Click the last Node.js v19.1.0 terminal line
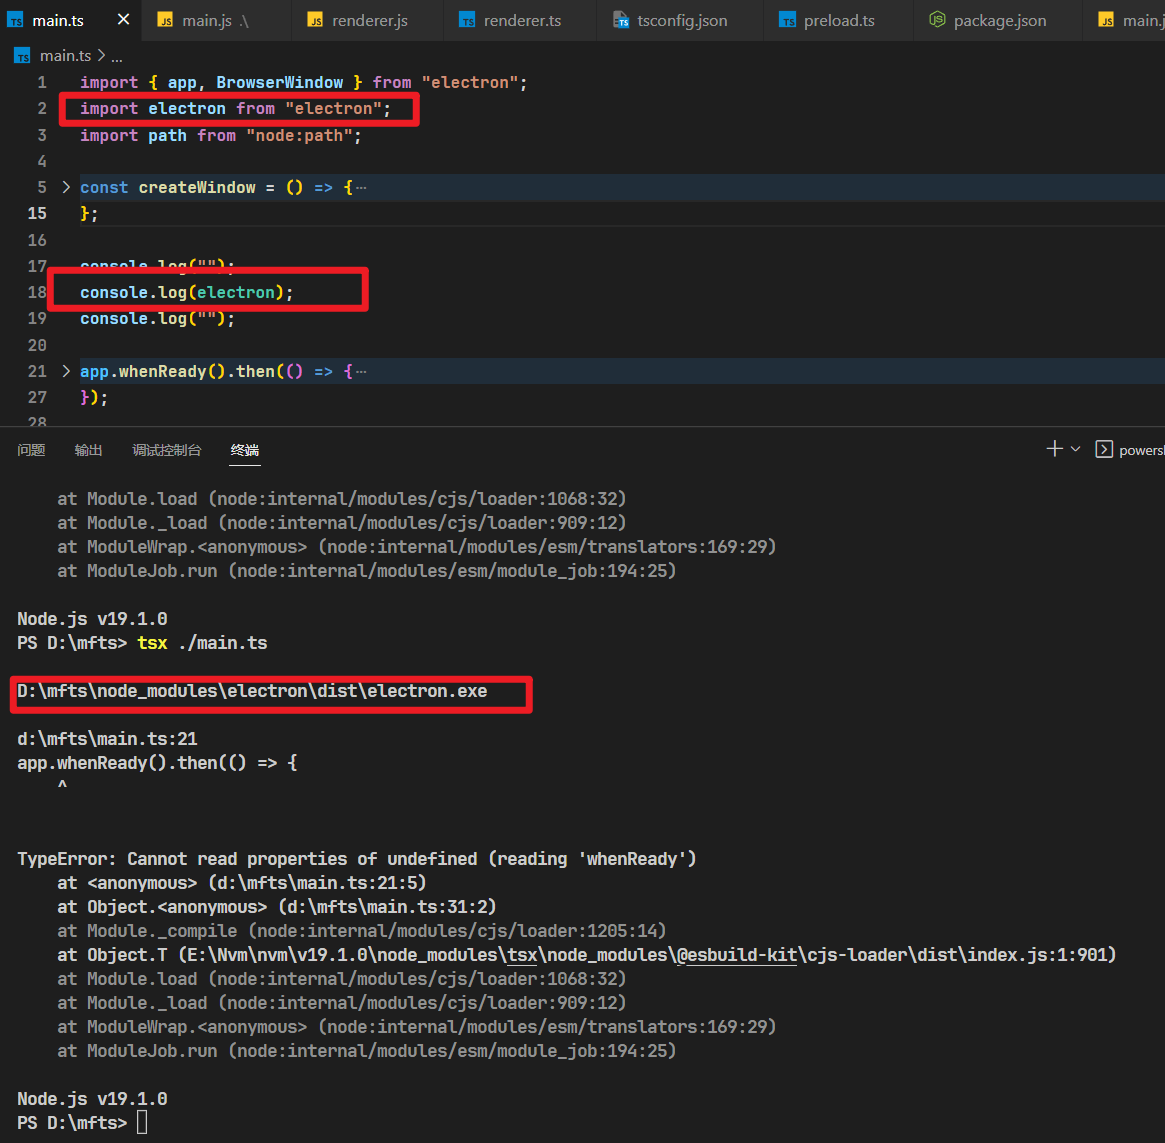Image resolution: width=1165 pixels, height=1143 pixels. pos(92,1098)
